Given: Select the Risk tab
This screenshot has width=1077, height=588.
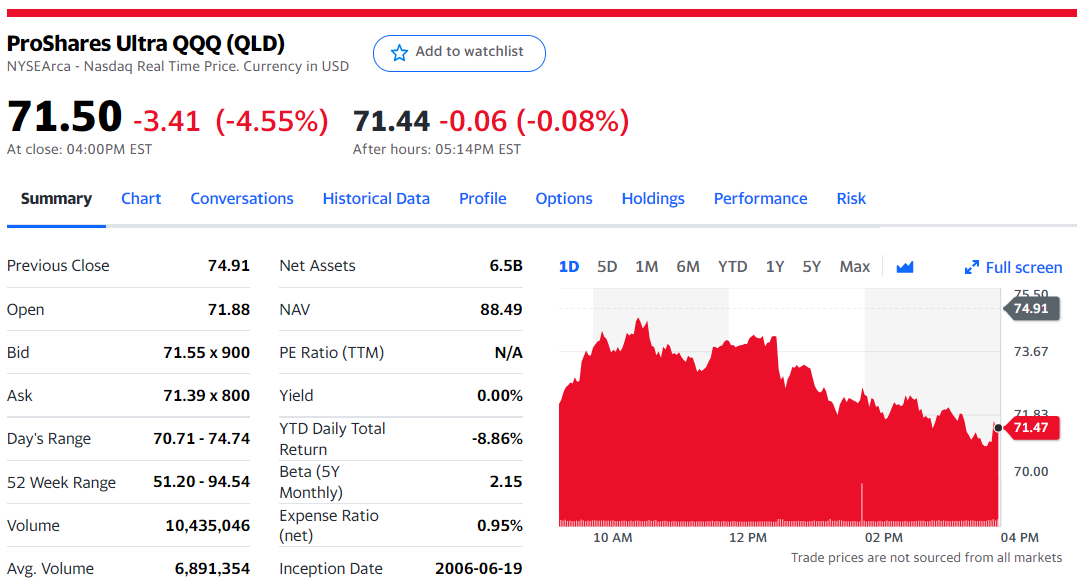Looking at the screenshot, I should pyautogui.click(x=851, y=199).
